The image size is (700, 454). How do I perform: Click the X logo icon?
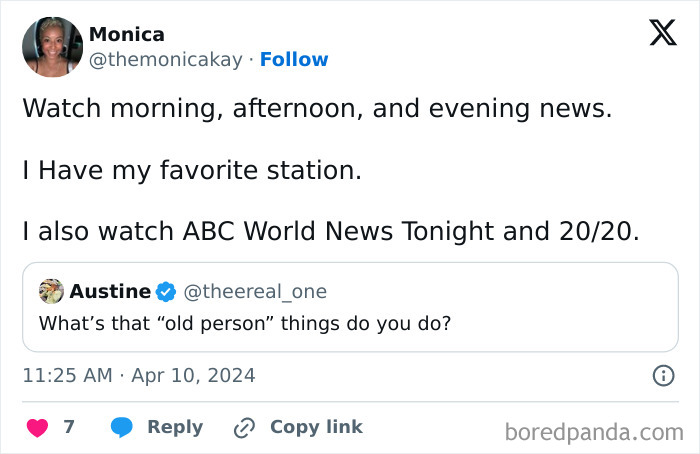(x=662, y=34)
